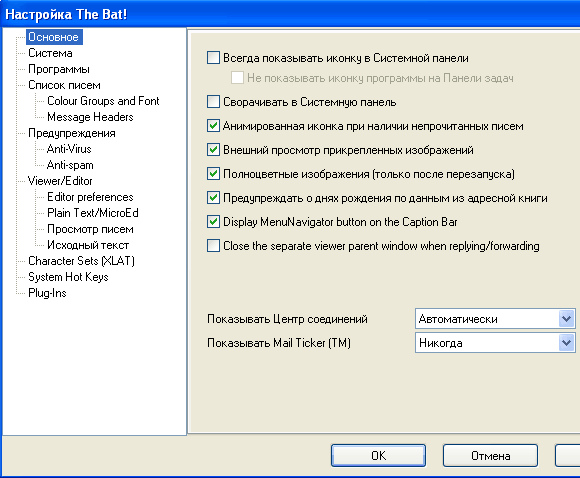The height and width of the screenshot is (478, 580).
Task: Select Plug-Ins in the tree
Action: 47,293
